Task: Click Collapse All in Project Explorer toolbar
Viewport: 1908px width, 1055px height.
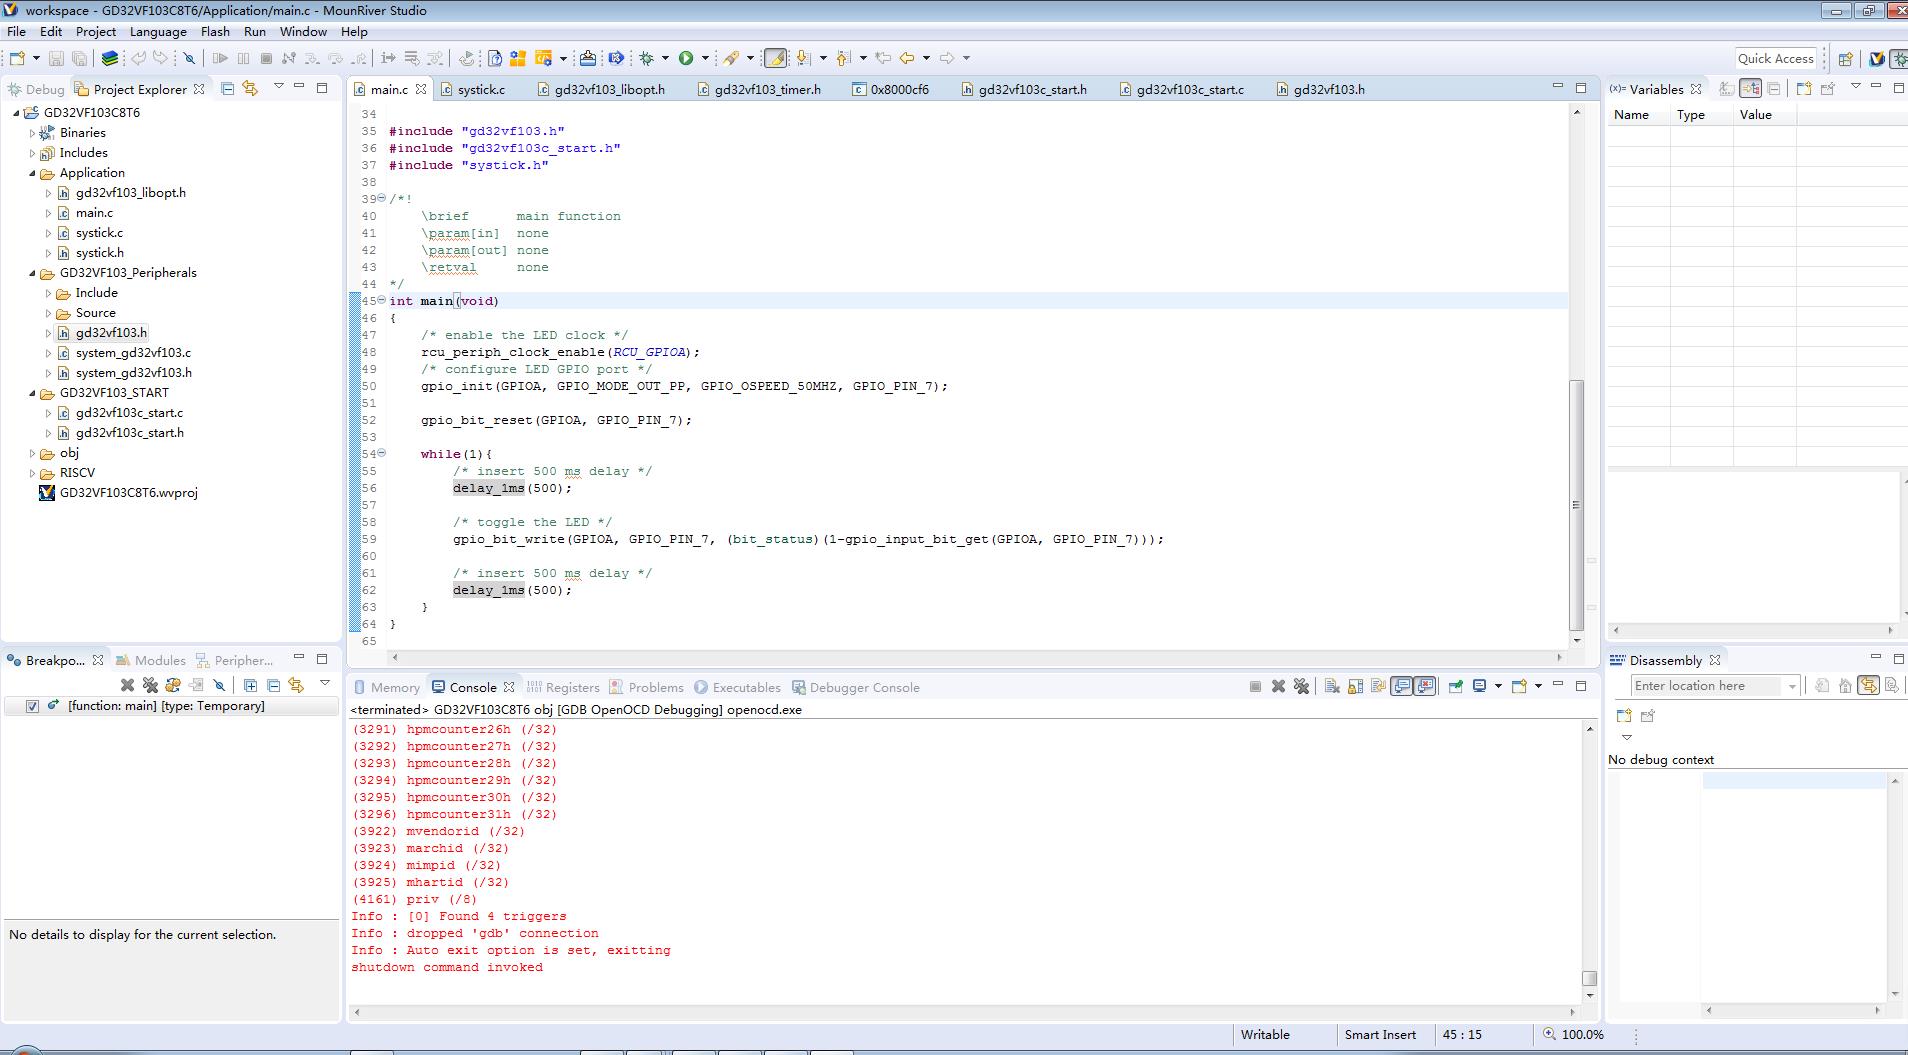Action: [227, 88]
